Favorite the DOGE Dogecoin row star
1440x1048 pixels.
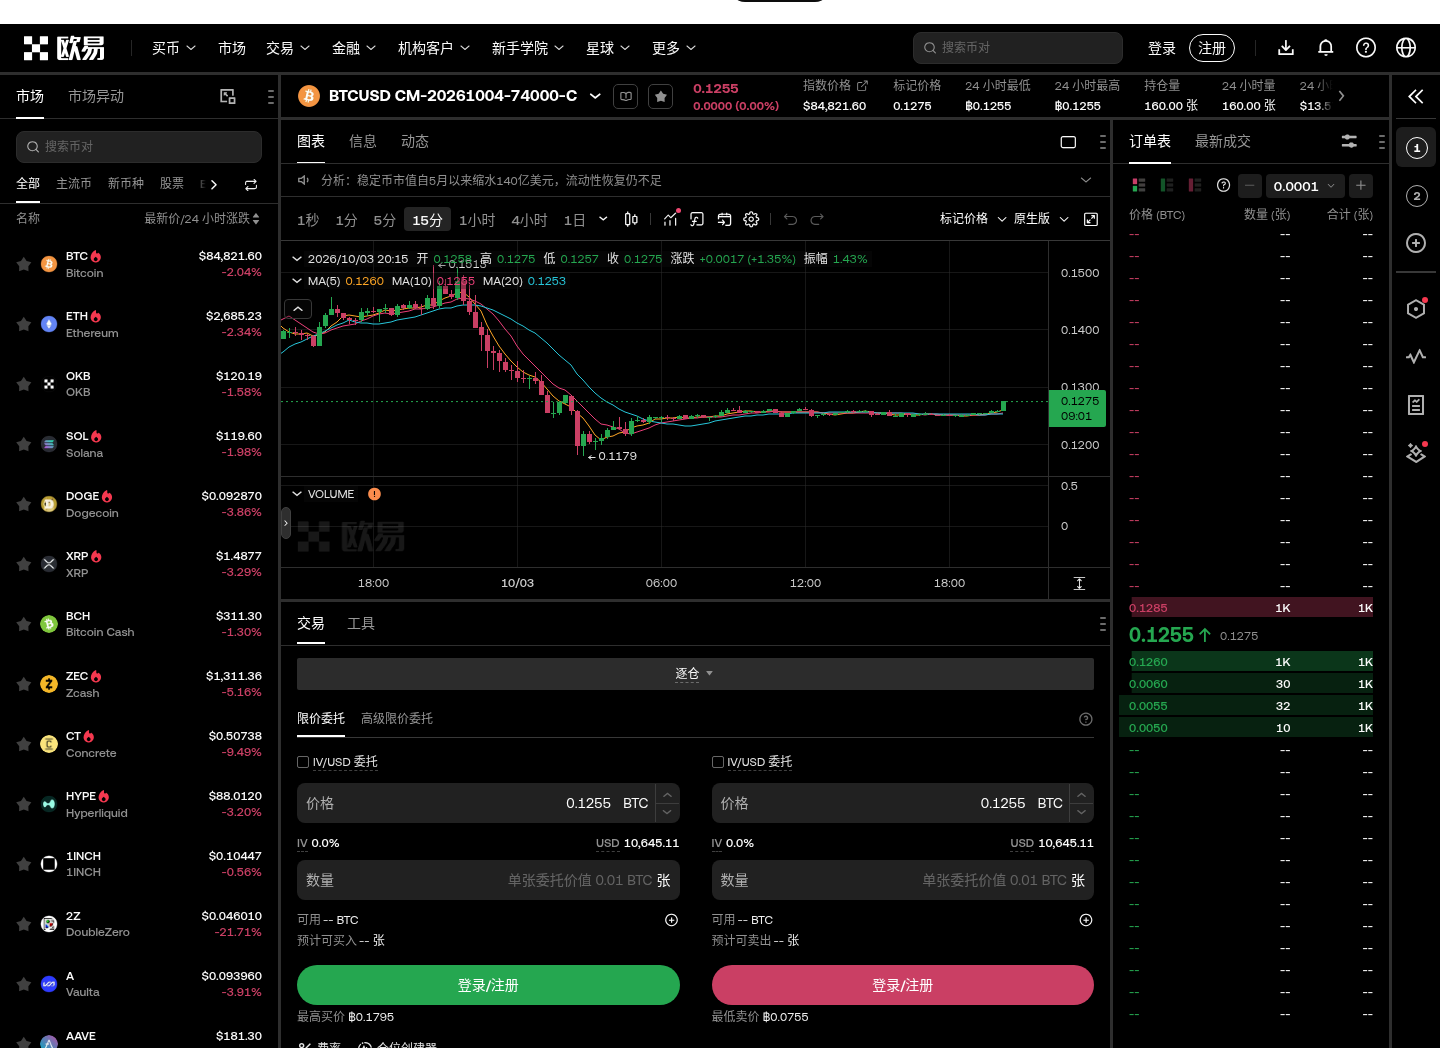pyautogui.click(x=24, y=504)
